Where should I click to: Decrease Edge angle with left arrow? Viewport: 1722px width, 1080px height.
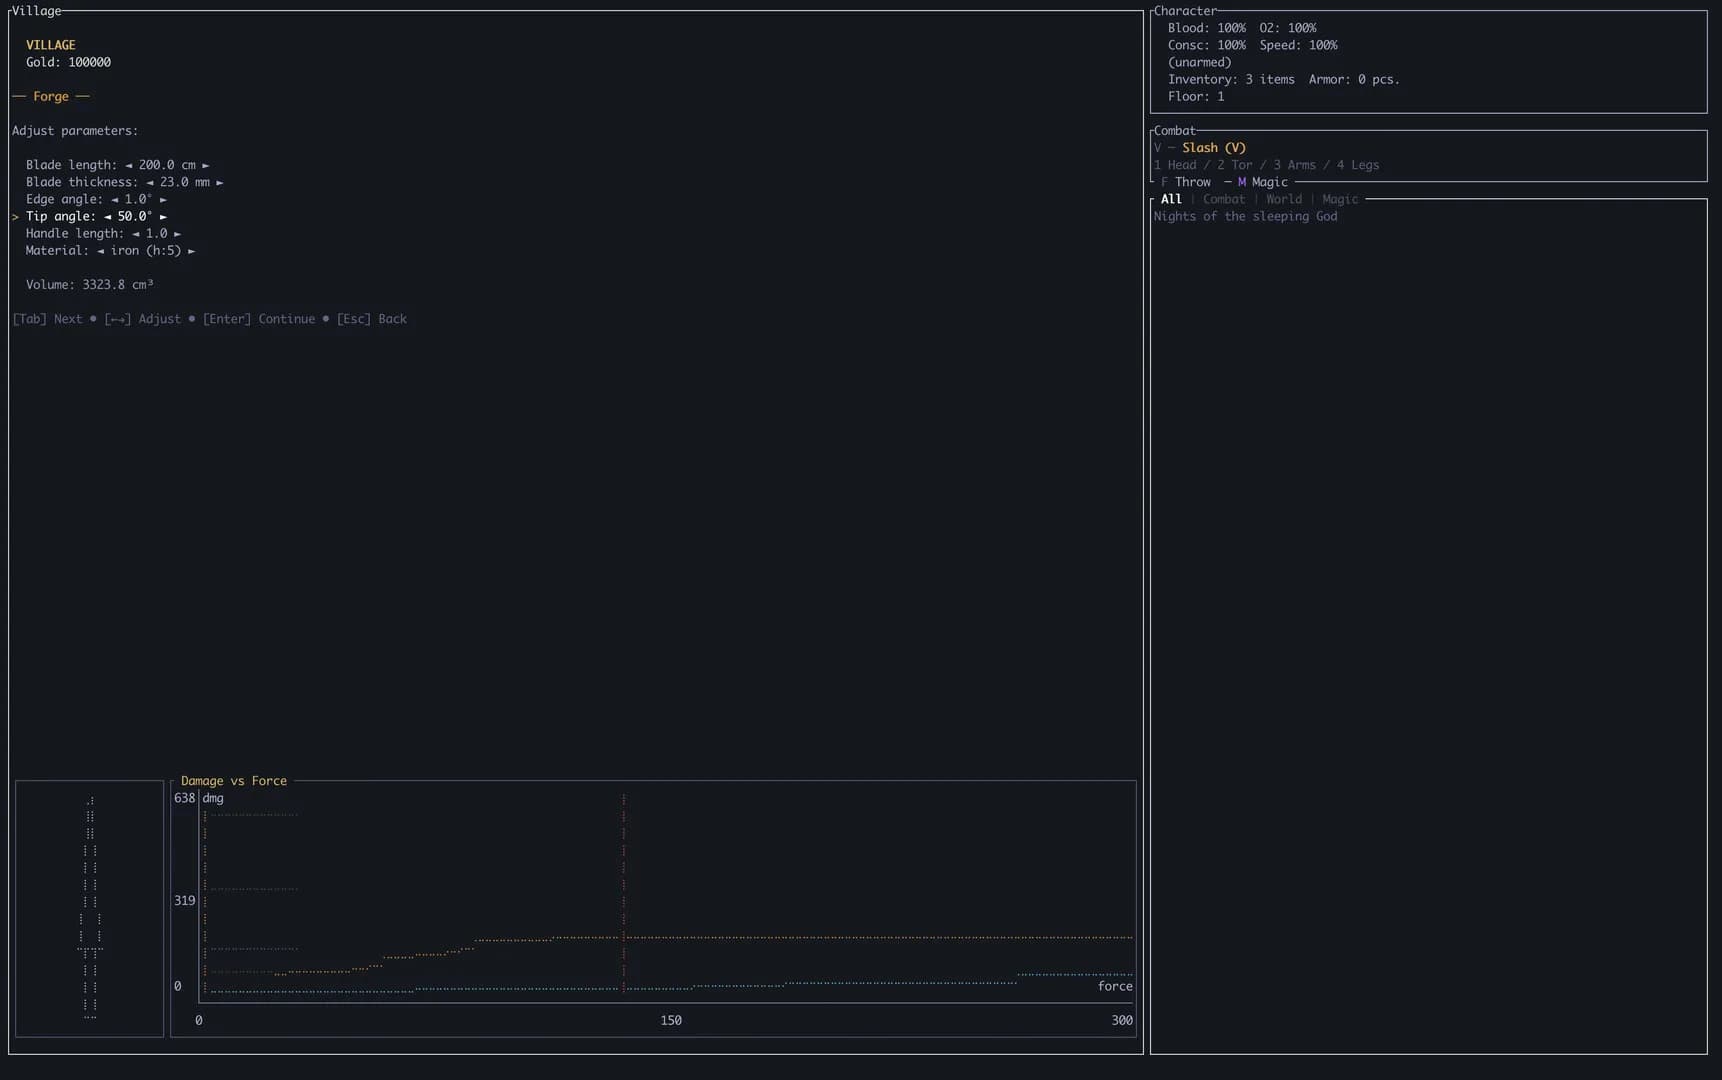pyautogui.click(x=115, y=200)
